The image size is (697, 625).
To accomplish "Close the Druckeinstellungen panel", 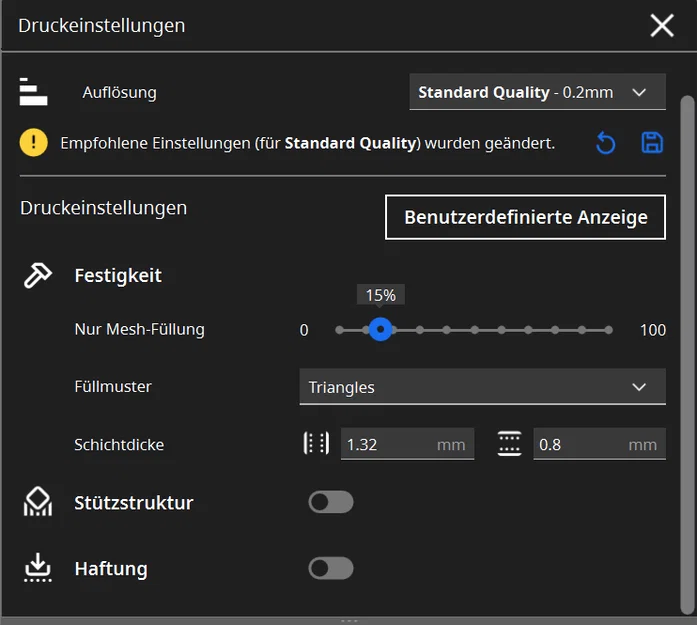I will (x=662, y=26).
